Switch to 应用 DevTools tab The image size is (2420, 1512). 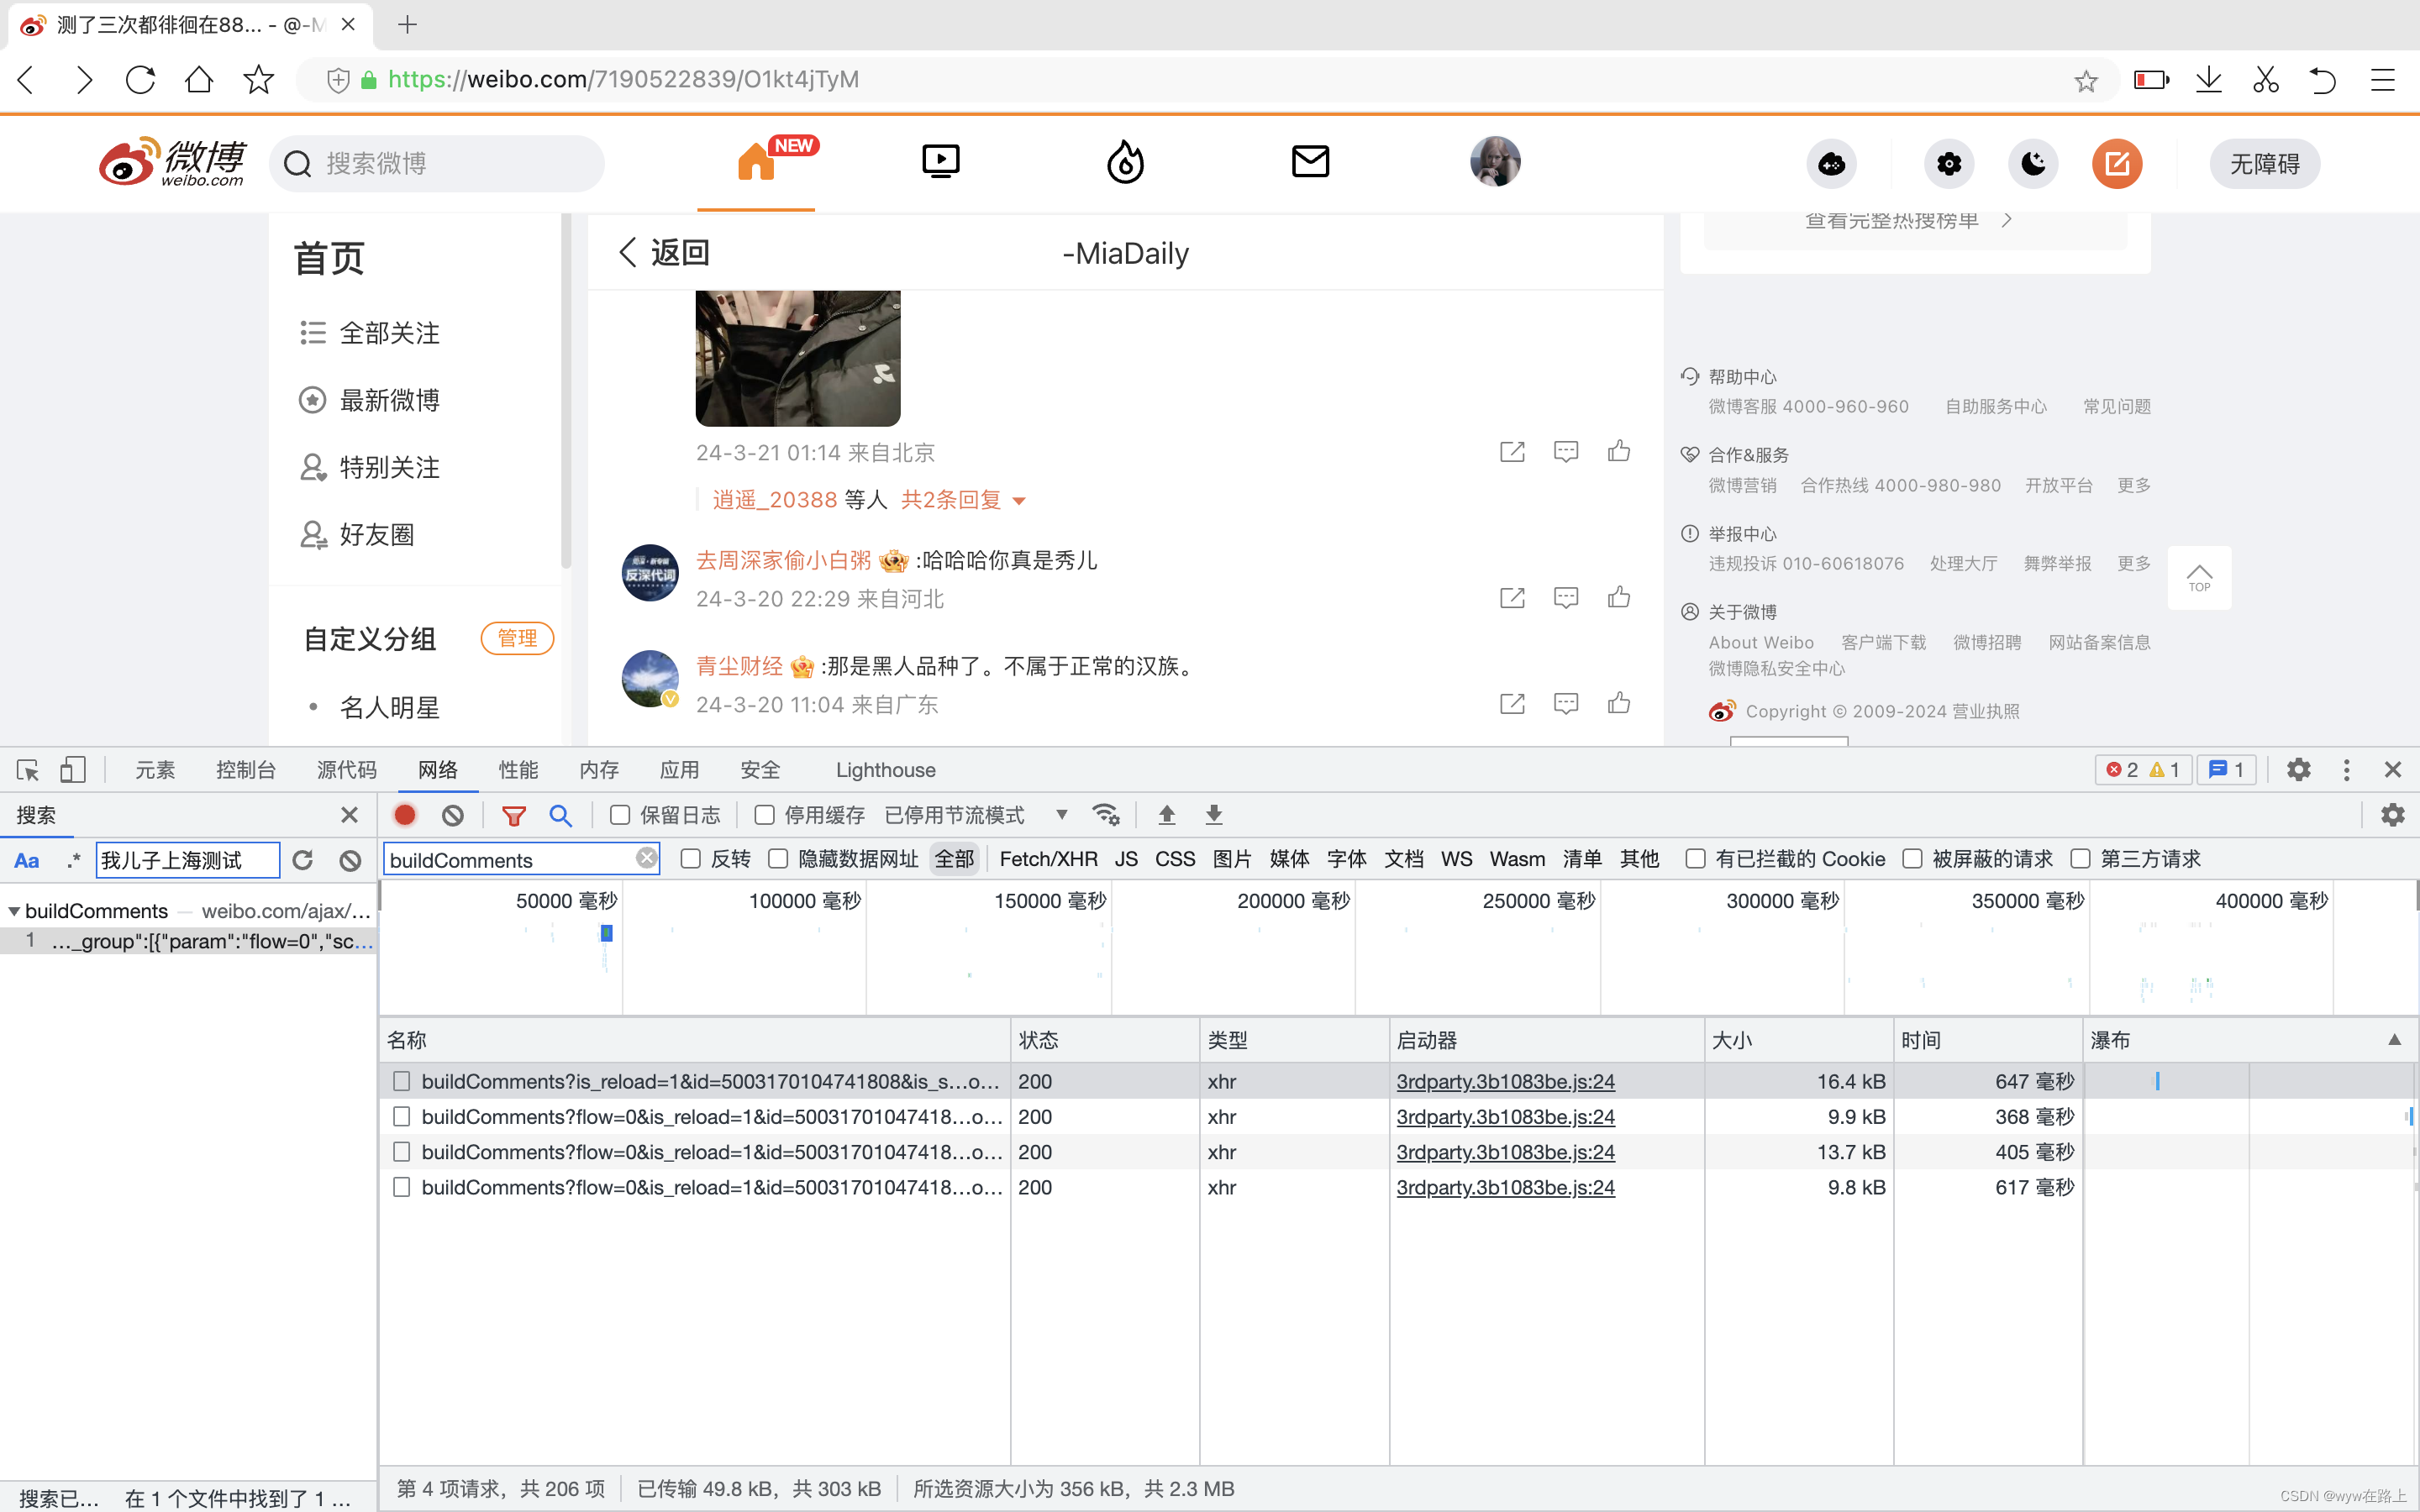coord(679,770)
